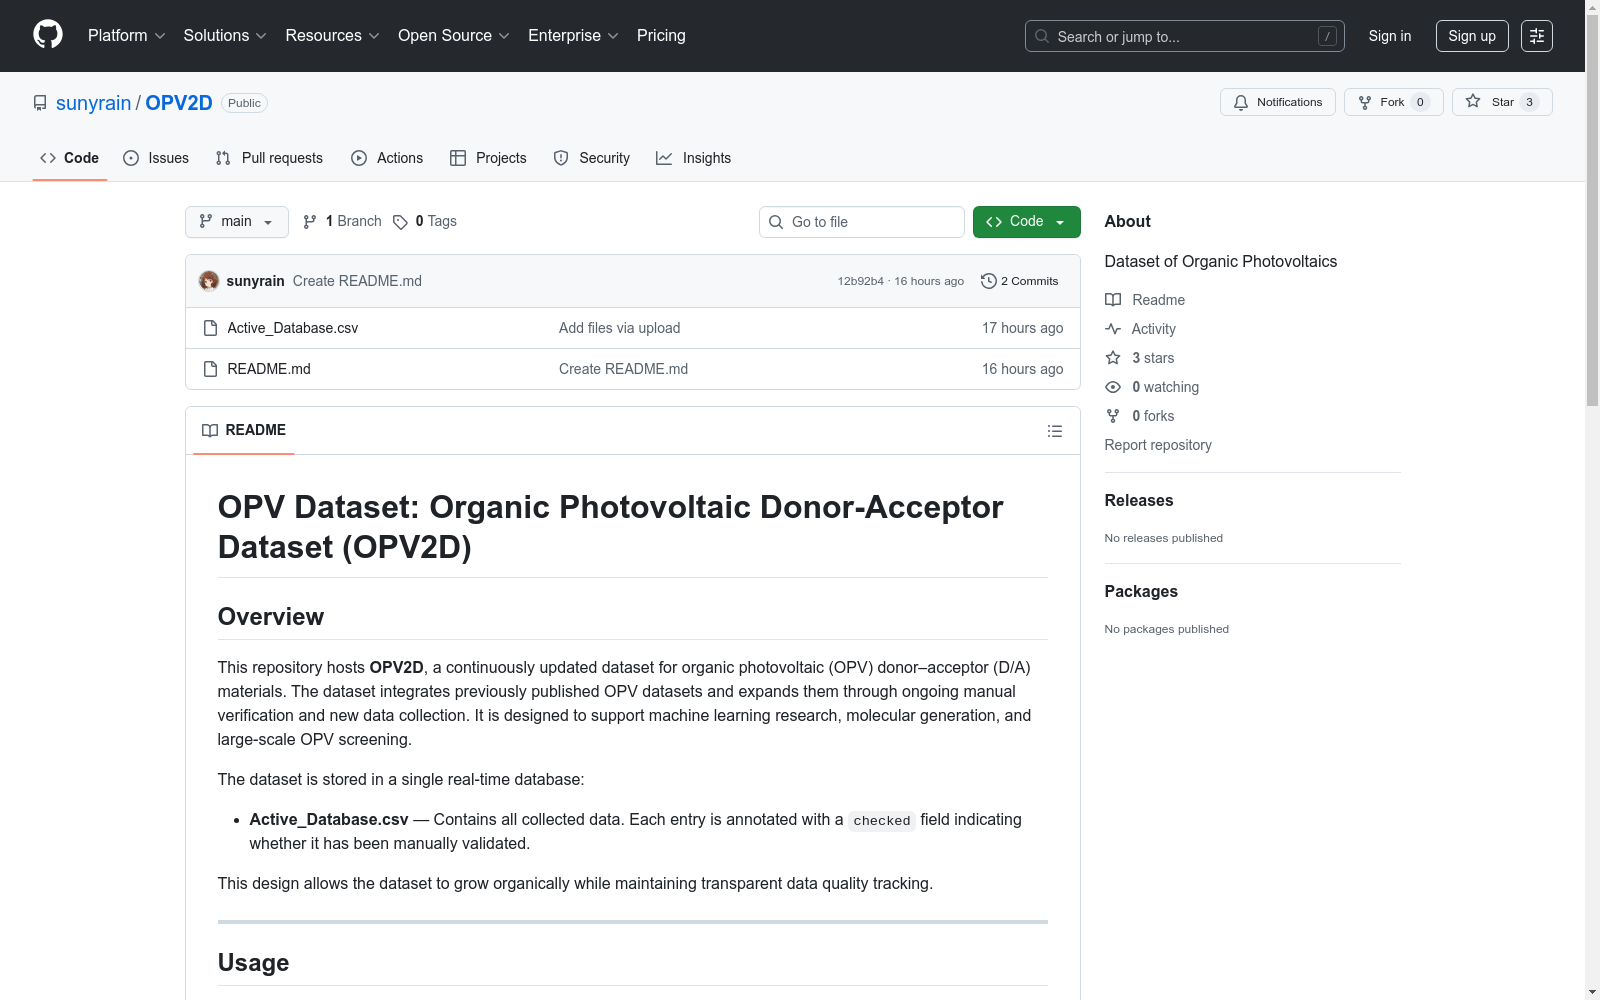The image size is (1600, 1000).
Task: Select the README tab
Action: click(244, 430)
